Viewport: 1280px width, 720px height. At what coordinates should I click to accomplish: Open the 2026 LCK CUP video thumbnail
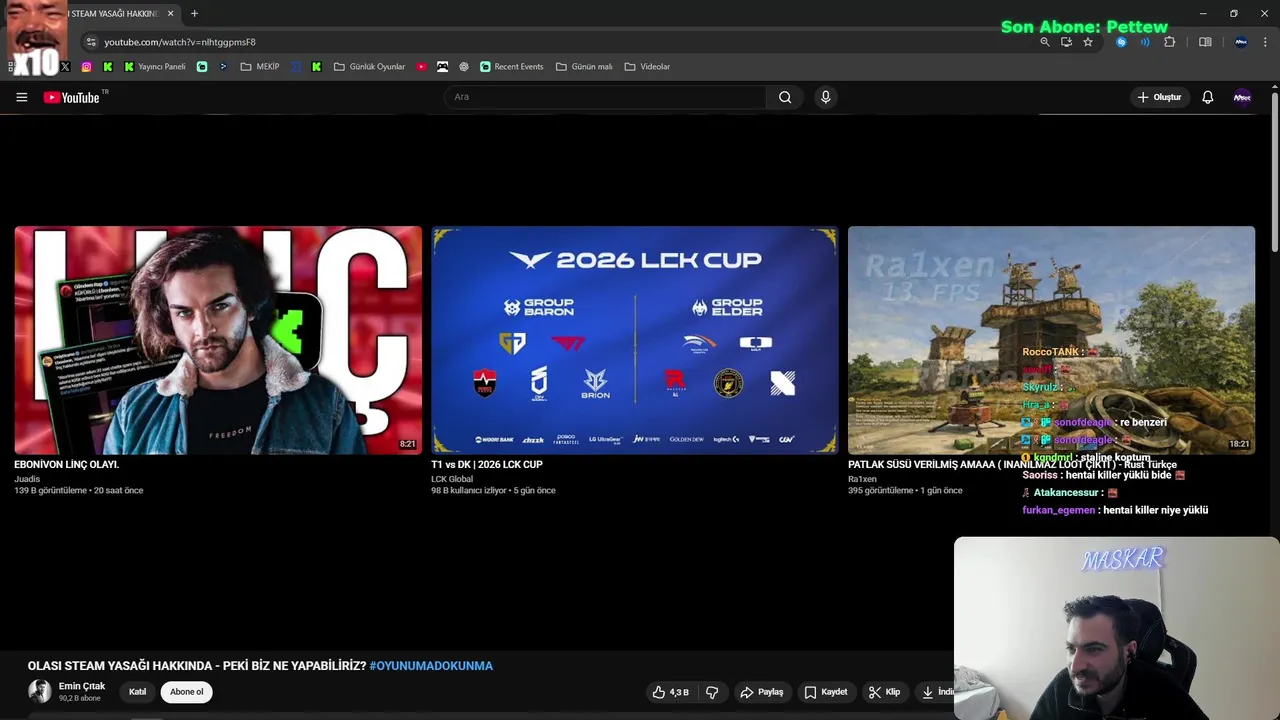click(x=635, y=340)
